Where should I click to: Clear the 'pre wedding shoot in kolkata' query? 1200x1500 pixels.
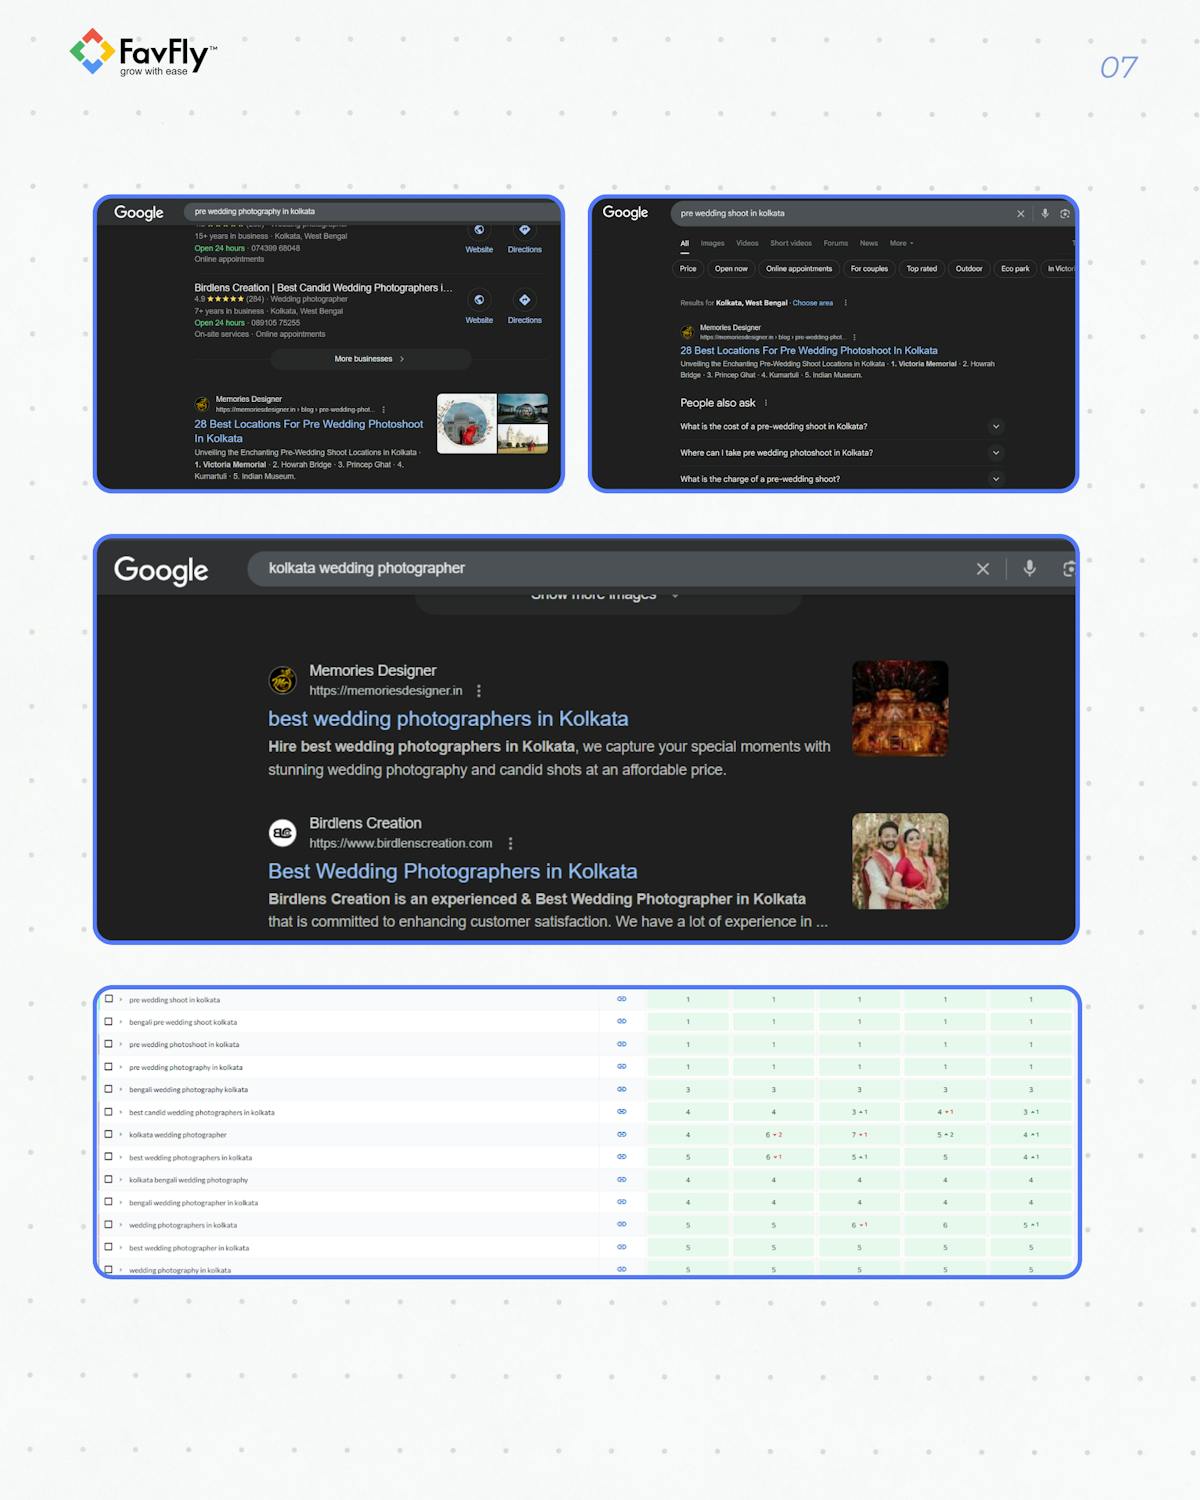[x=1021, y=213]
